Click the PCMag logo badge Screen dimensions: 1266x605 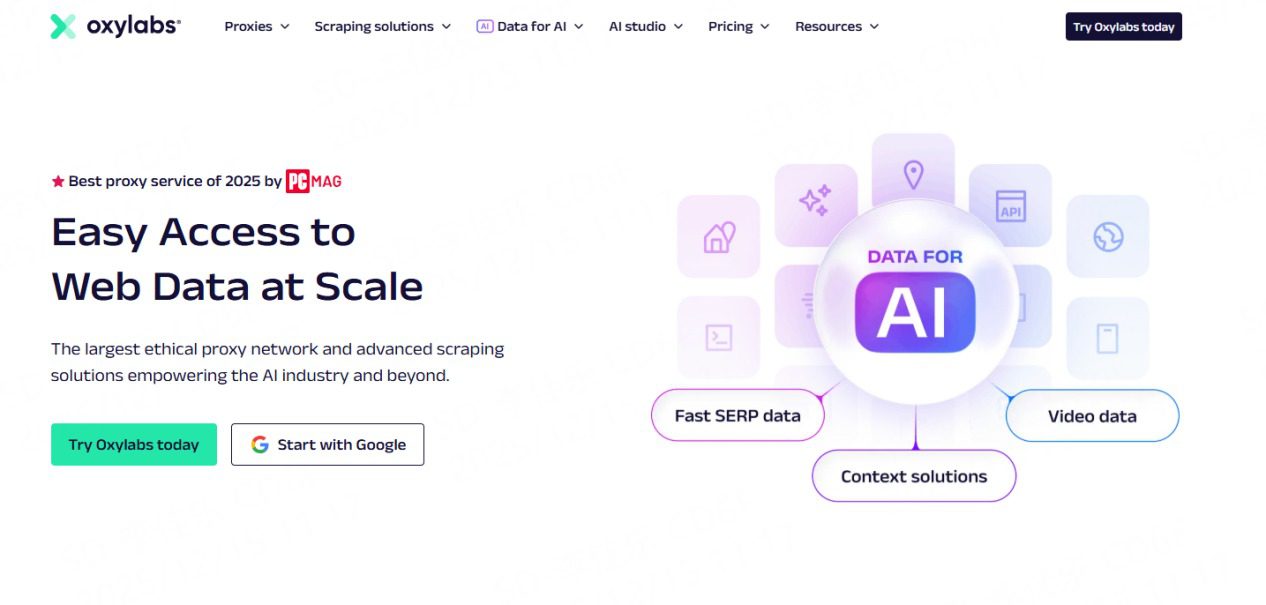pos(314,181)
